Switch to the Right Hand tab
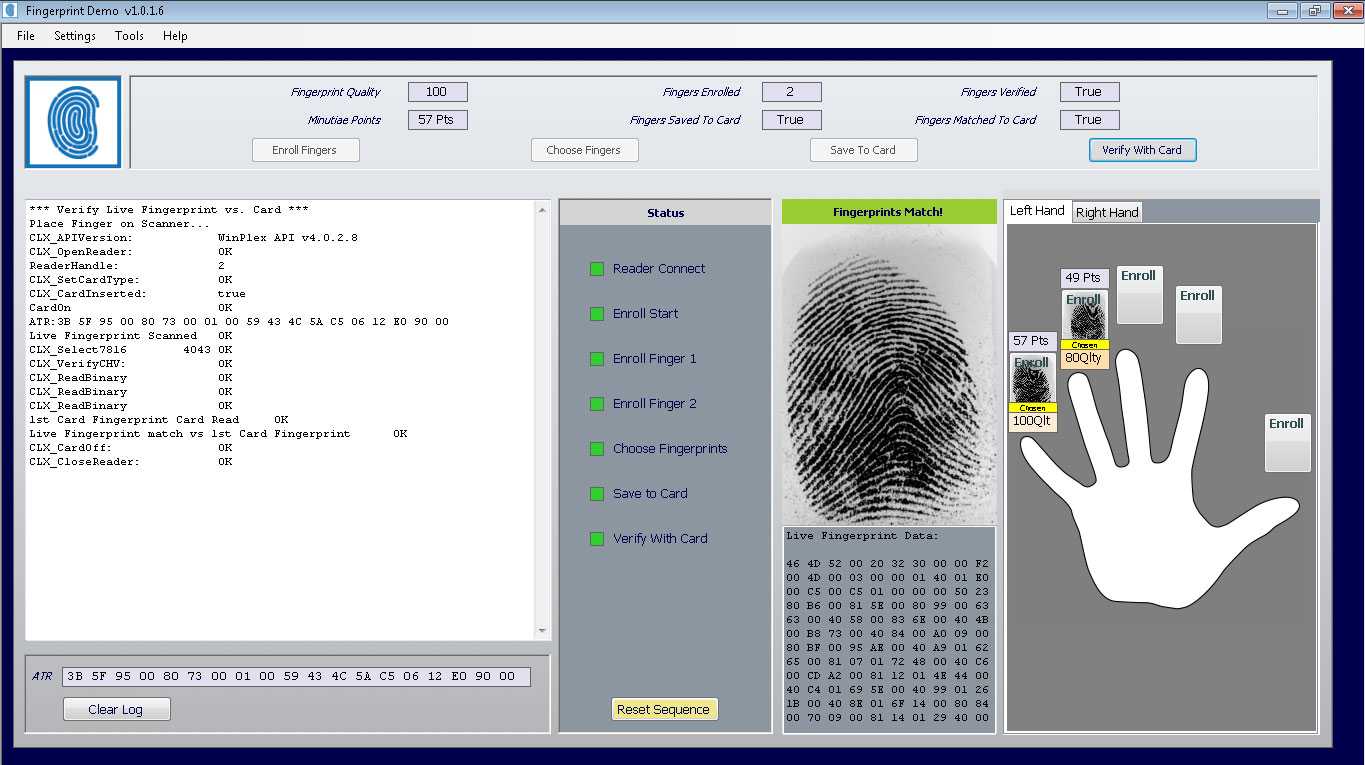The image size is (1365, 765). 1107,212
